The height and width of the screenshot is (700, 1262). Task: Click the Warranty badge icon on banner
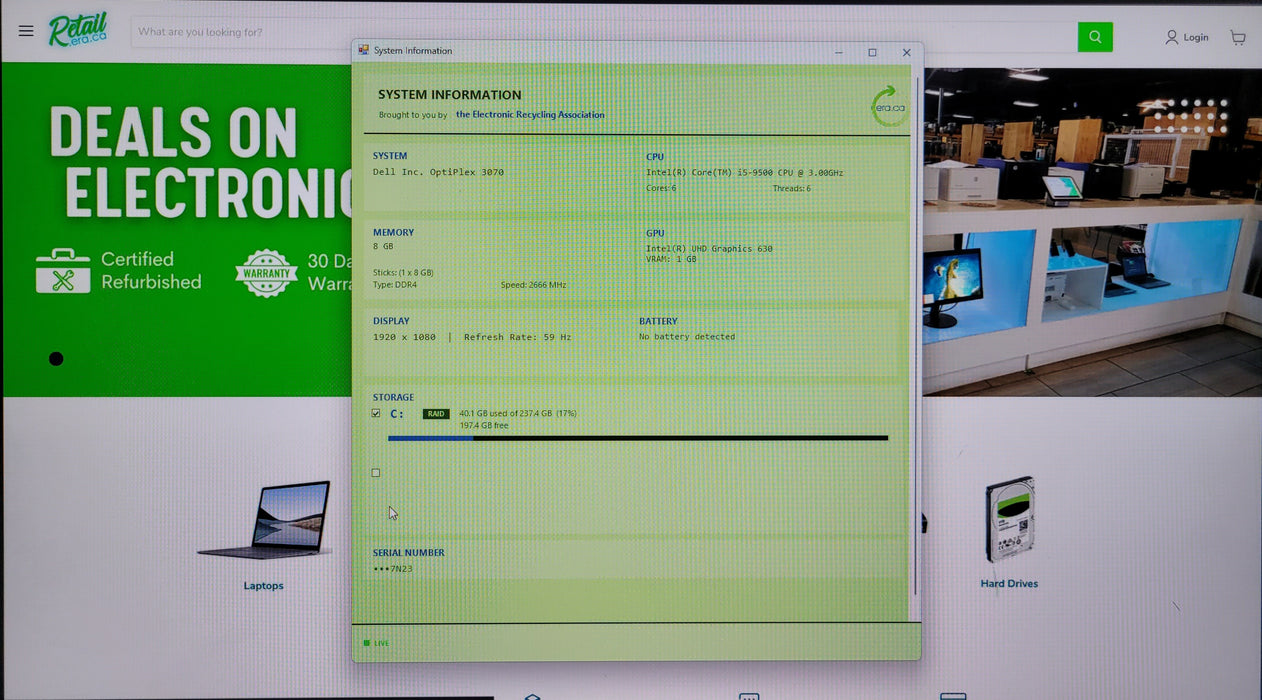tap(266, 273)
